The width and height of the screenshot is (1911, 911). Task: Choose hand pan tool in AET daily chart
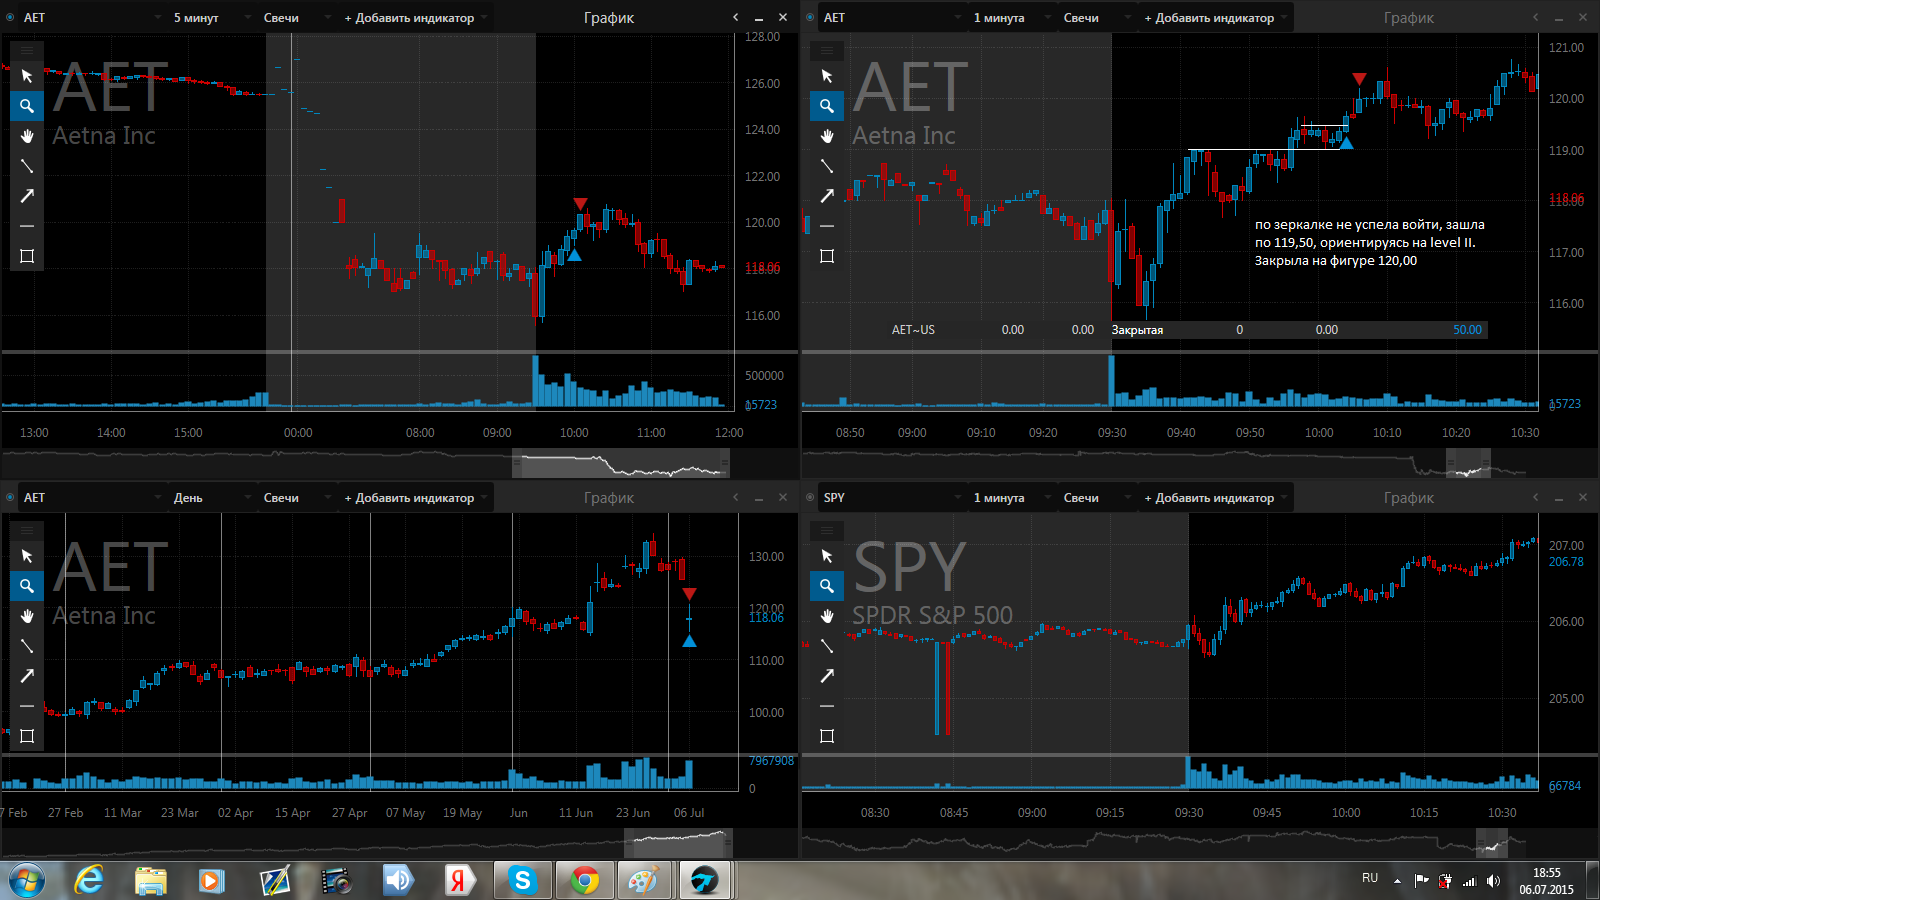27,616
